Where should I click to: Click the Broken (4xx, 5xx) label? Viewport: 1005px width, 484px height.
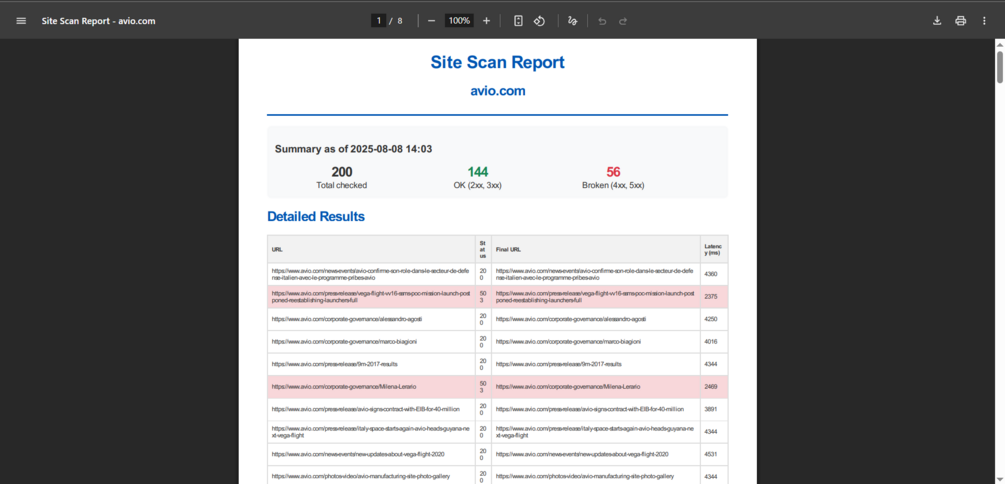613,185
